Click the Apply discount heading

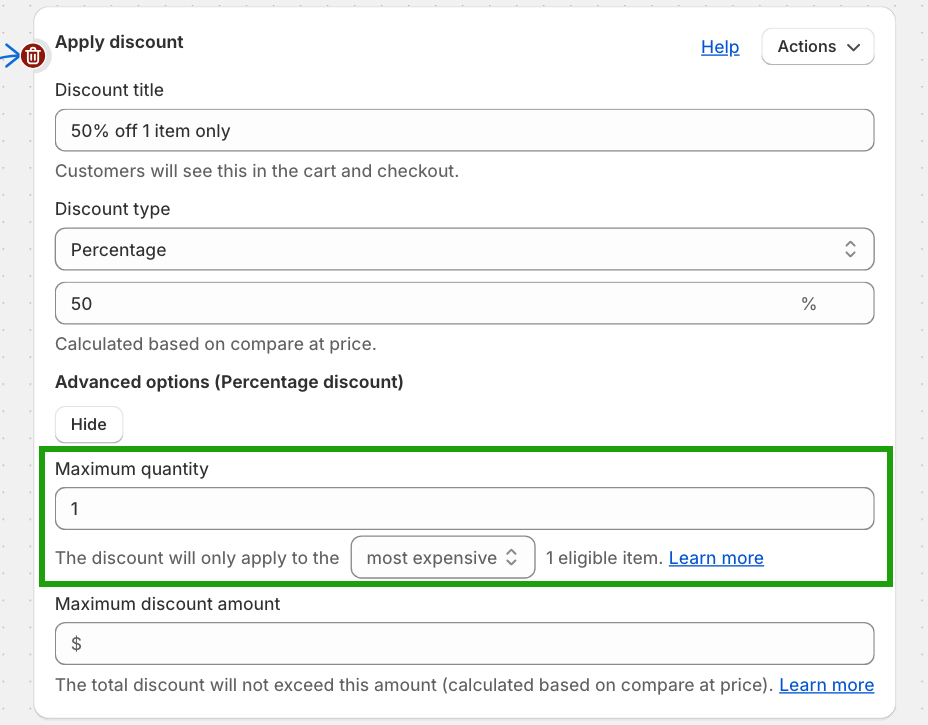(x=119, y=42)
